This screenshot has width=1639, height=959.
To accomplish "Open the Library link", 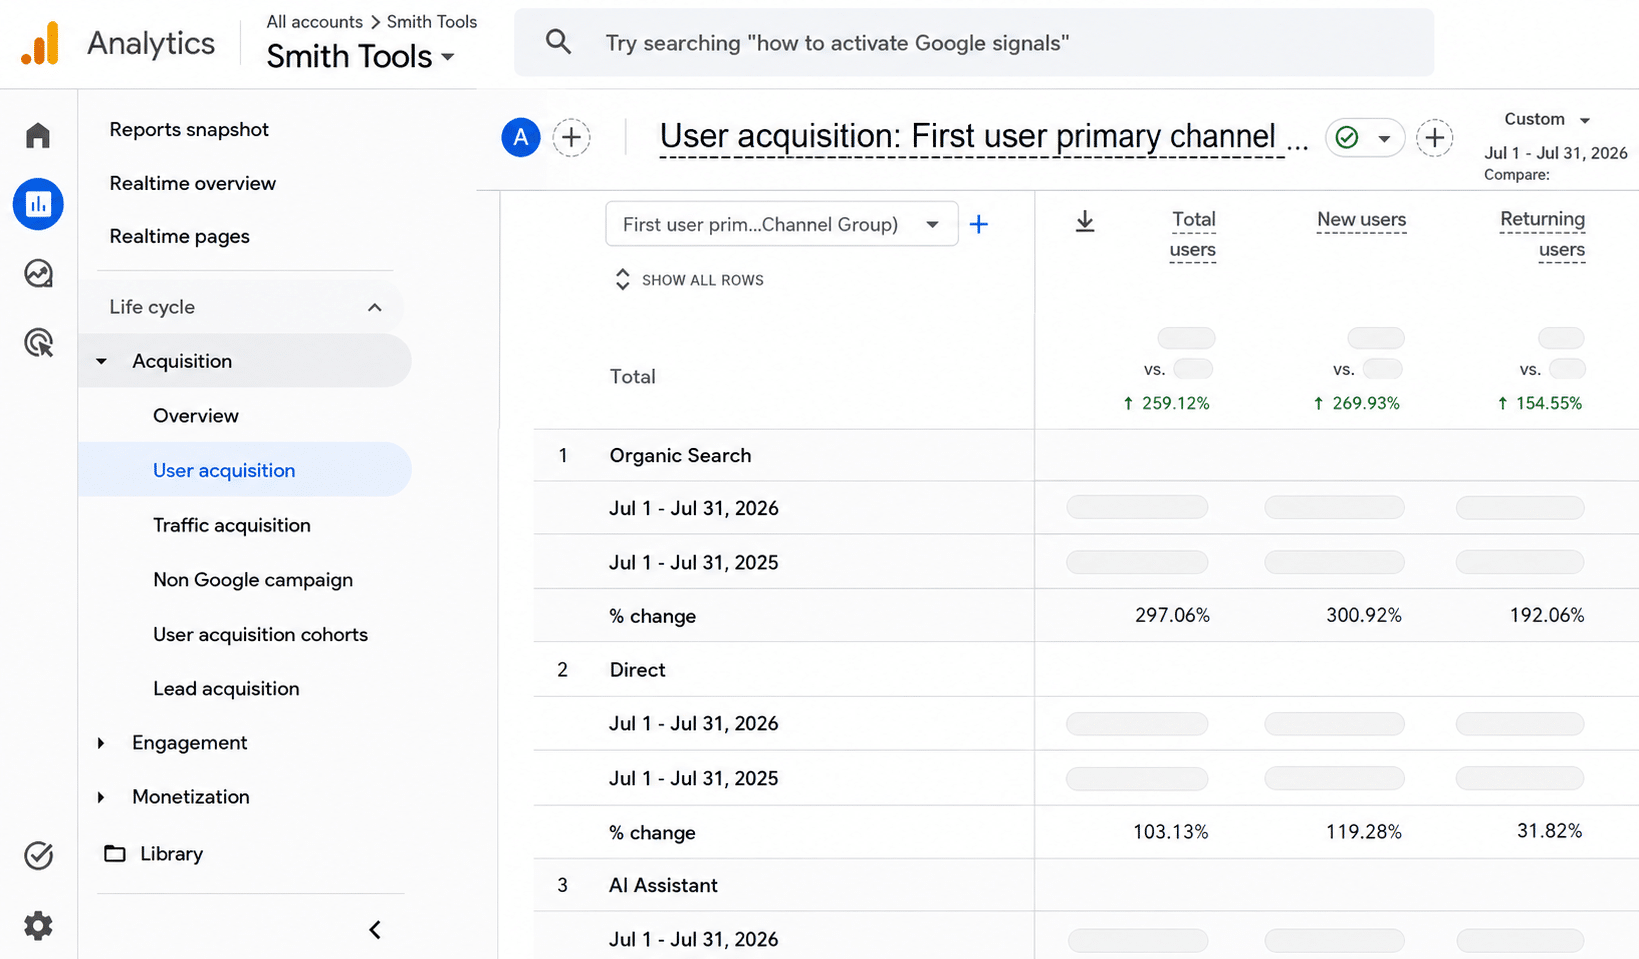I will point(171,854).
